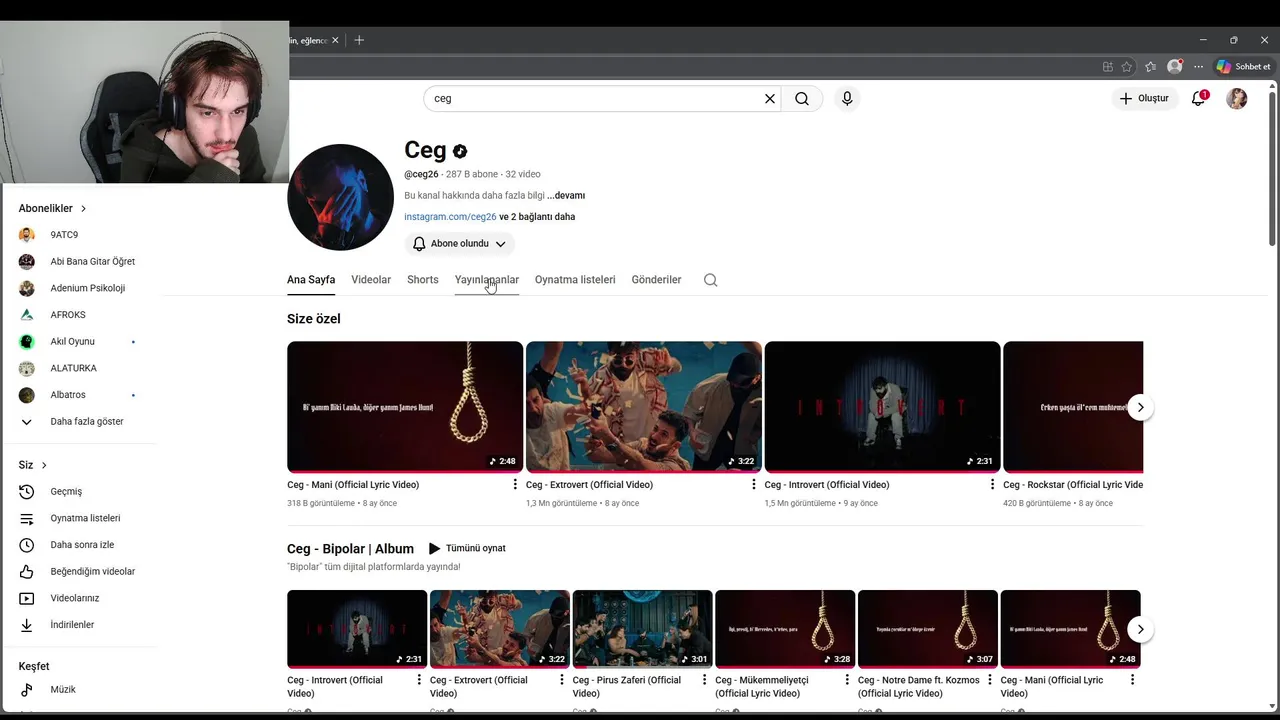The width and height of the screenshot is (1280, 720).
Task: Open the Abone olundu subscription dropdown
Action: (x=460, y=244)
